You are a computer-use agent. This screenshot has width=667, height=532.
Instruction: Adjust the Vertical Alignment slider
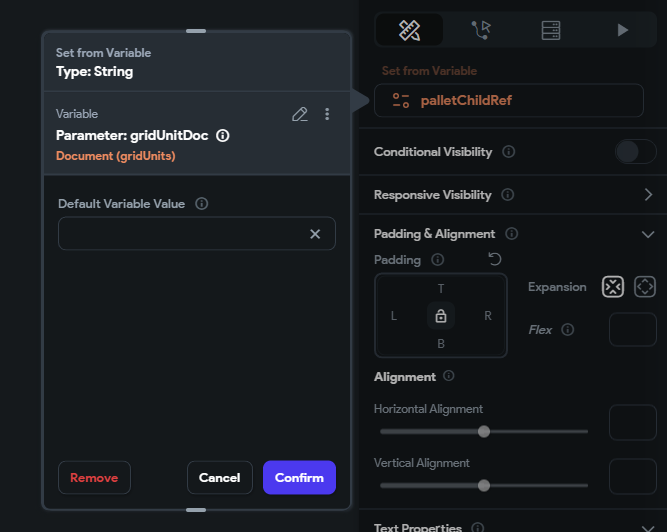pyautogui.click(x=484, y=486)
